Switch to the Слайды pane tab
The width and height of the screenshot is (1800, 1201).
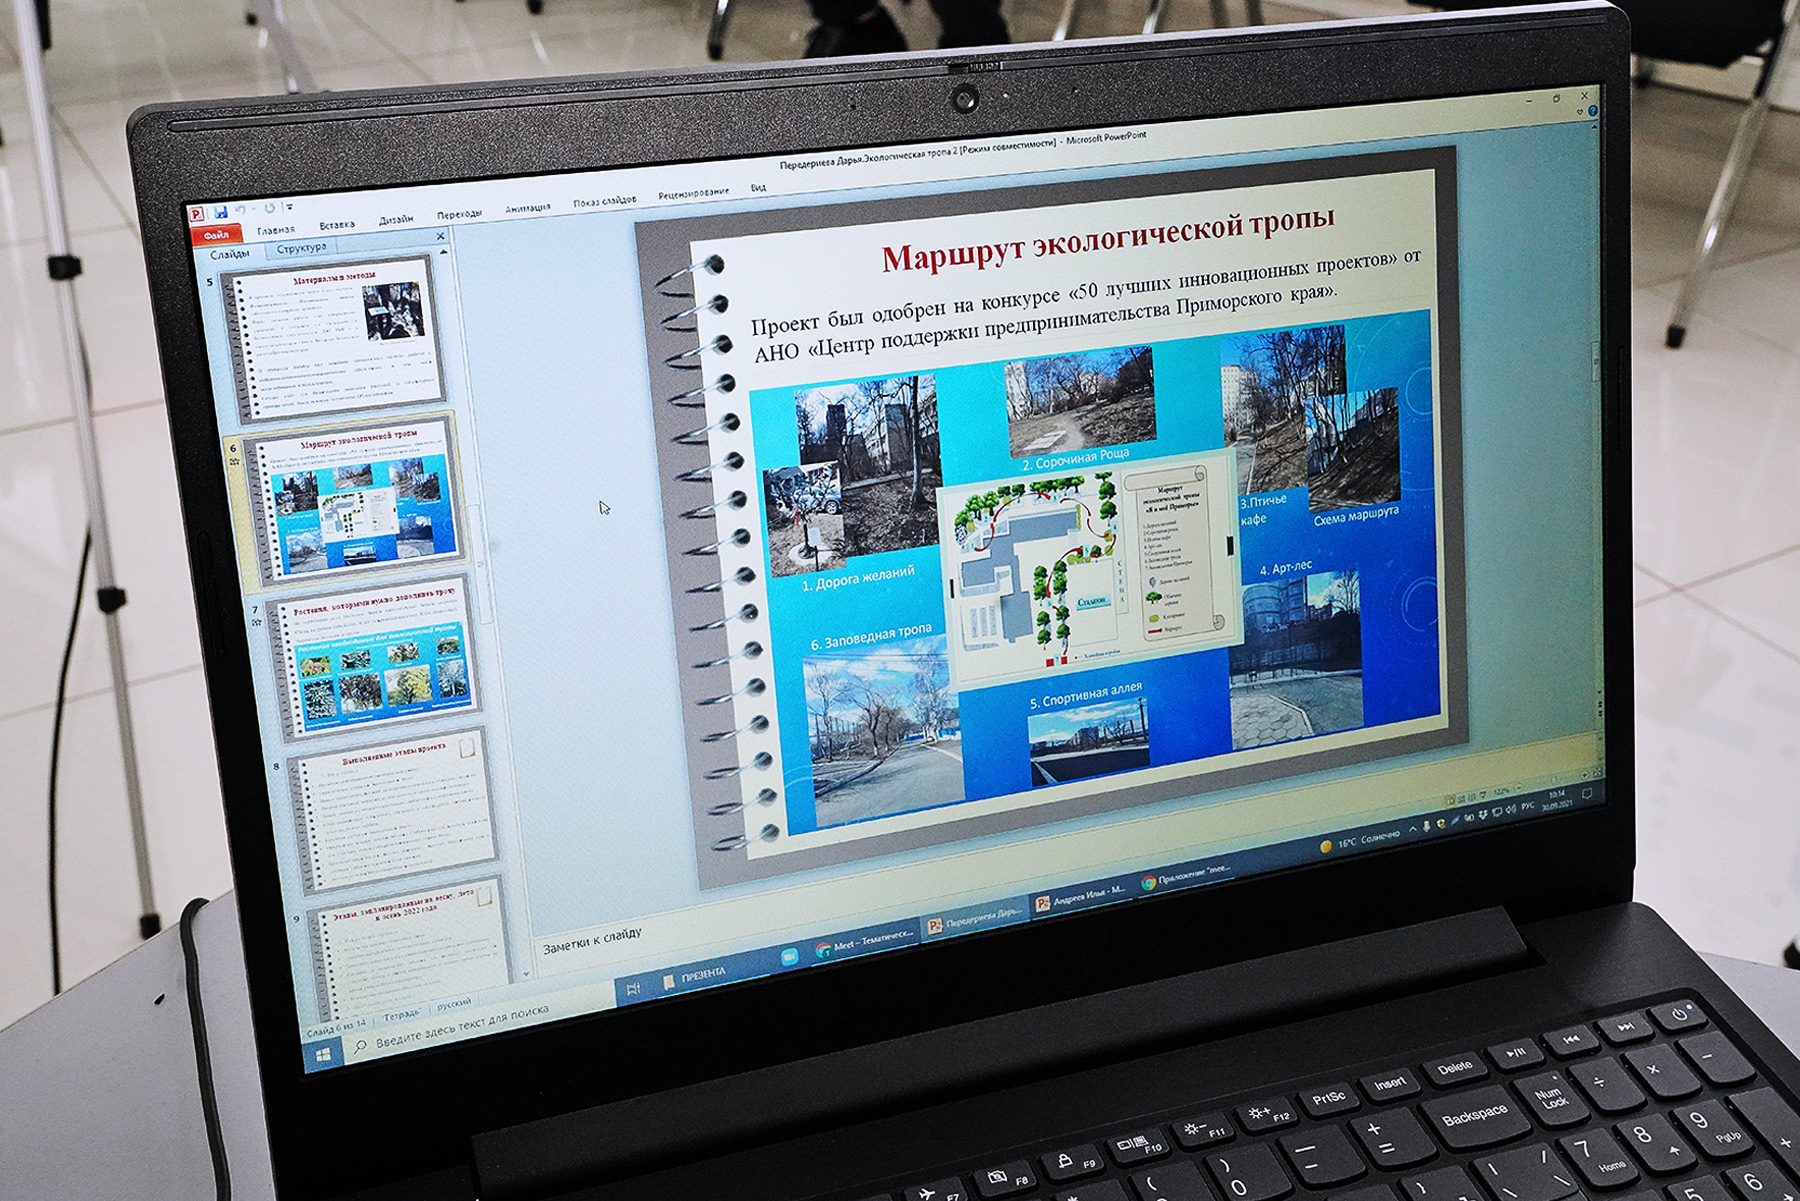pos(230,254)
